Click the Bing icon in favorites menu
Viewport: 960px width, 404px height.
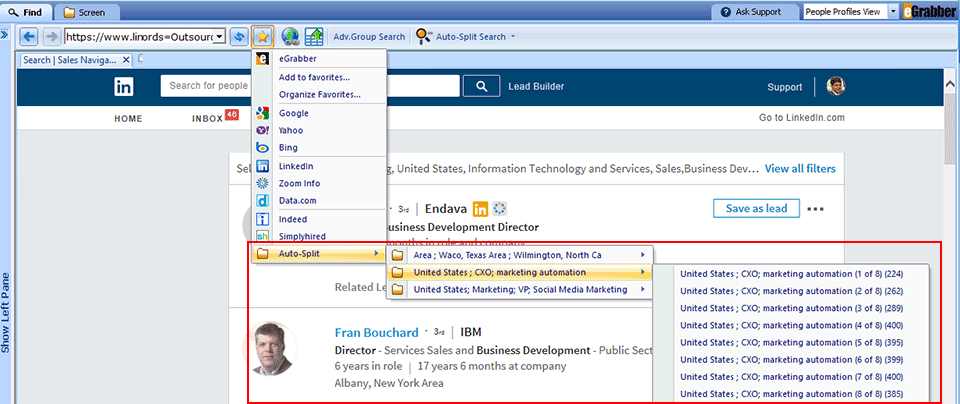(x=263, y=148)
